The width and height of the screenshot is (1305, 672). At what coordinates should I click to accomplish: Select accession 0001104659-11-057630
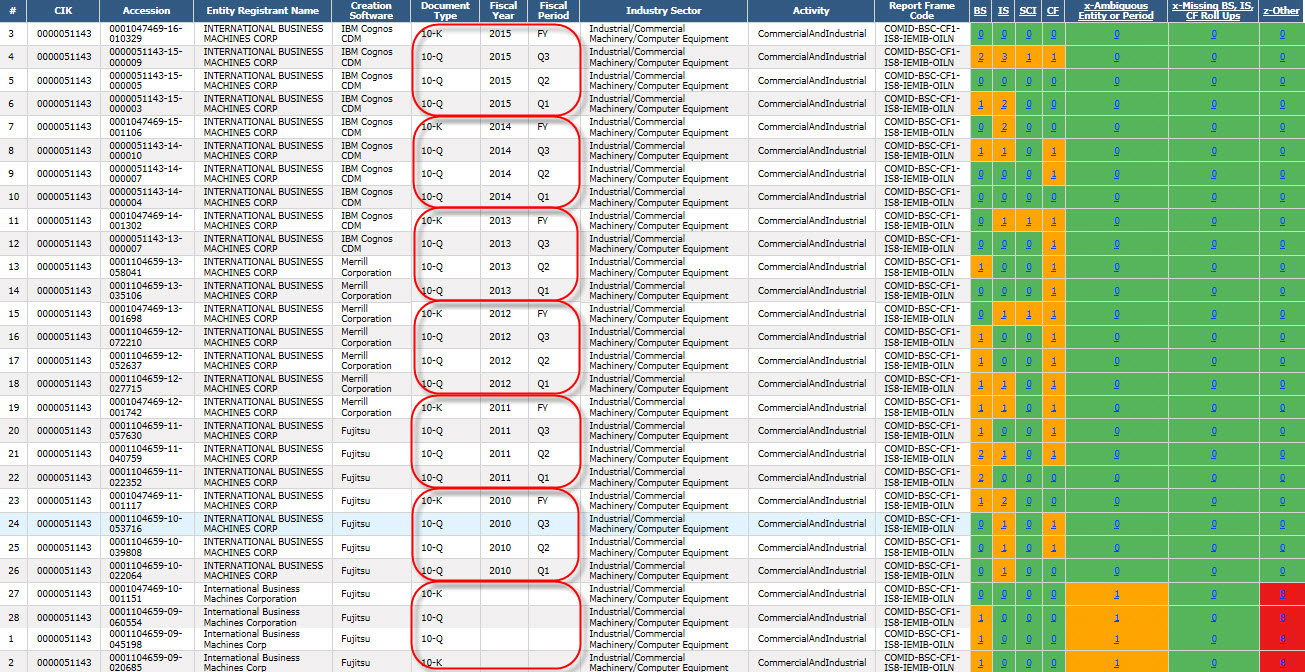[146, 431]
